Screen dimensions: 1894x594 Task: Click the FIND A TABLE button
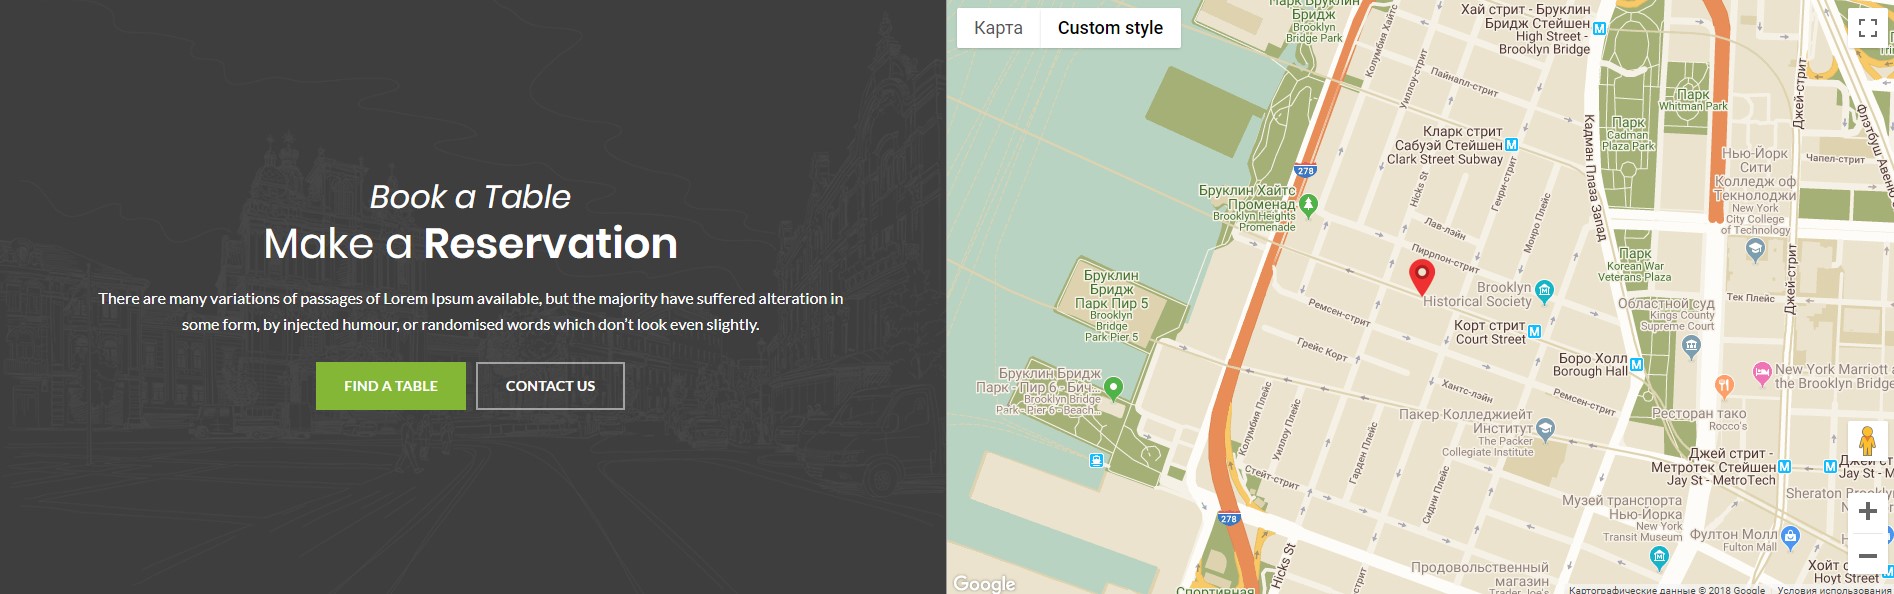pos(391,386)
